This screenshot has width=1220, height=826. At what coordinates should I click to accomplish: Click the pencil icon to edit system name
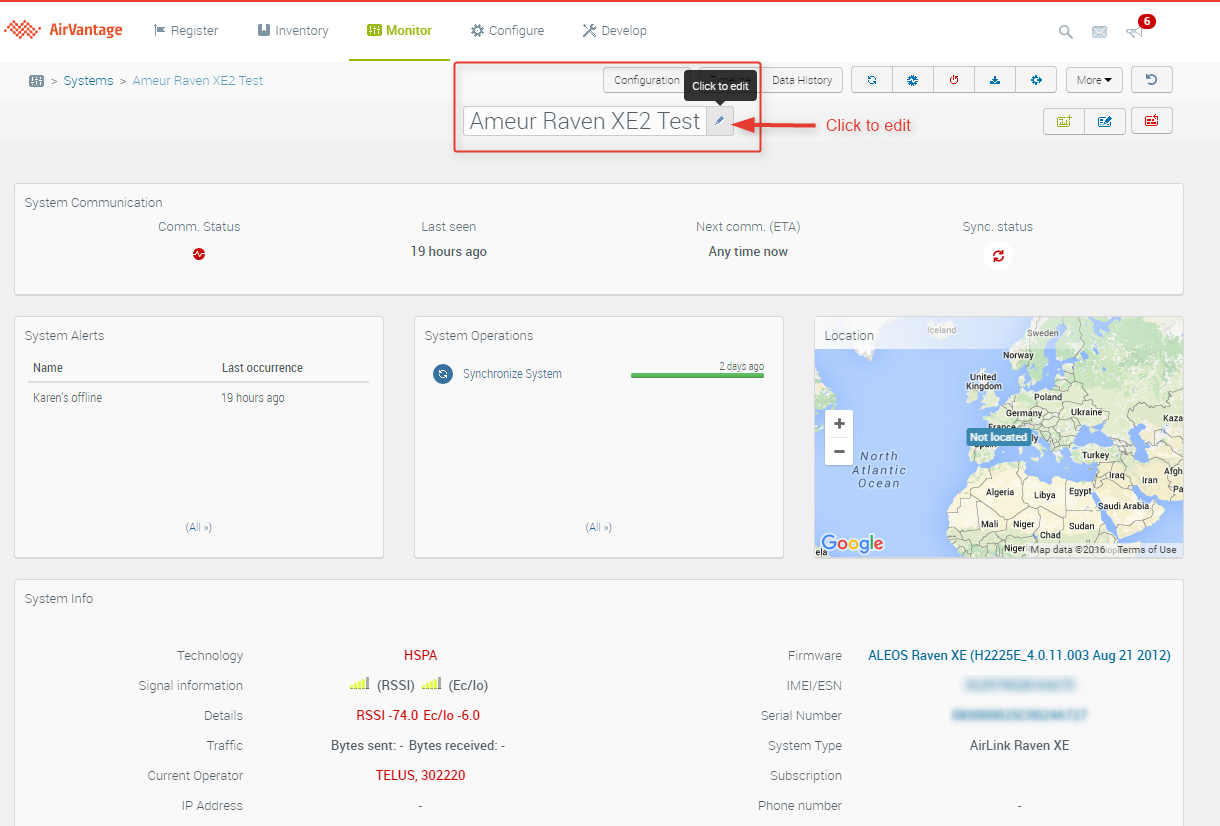click(719, 121)
